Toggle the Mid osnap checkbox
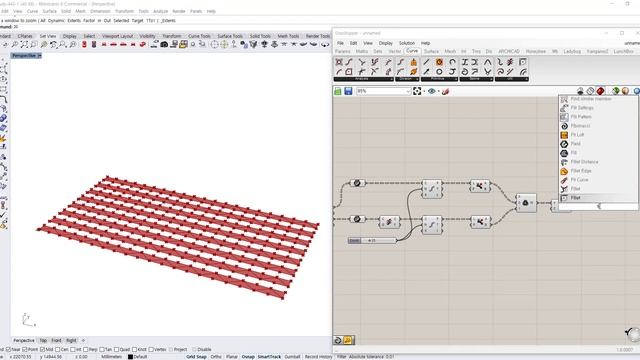 point(42,349)
